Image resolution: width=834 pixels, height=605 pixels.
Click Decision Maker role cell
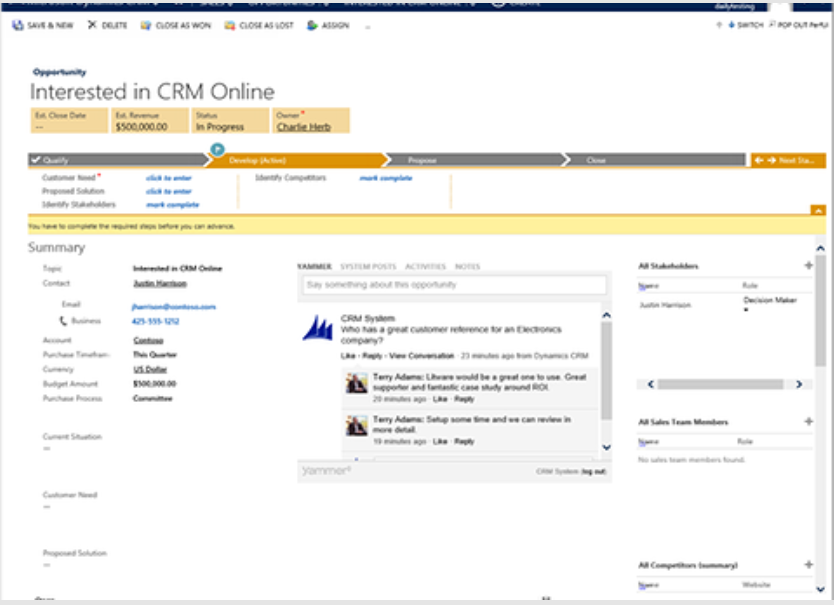770,300
